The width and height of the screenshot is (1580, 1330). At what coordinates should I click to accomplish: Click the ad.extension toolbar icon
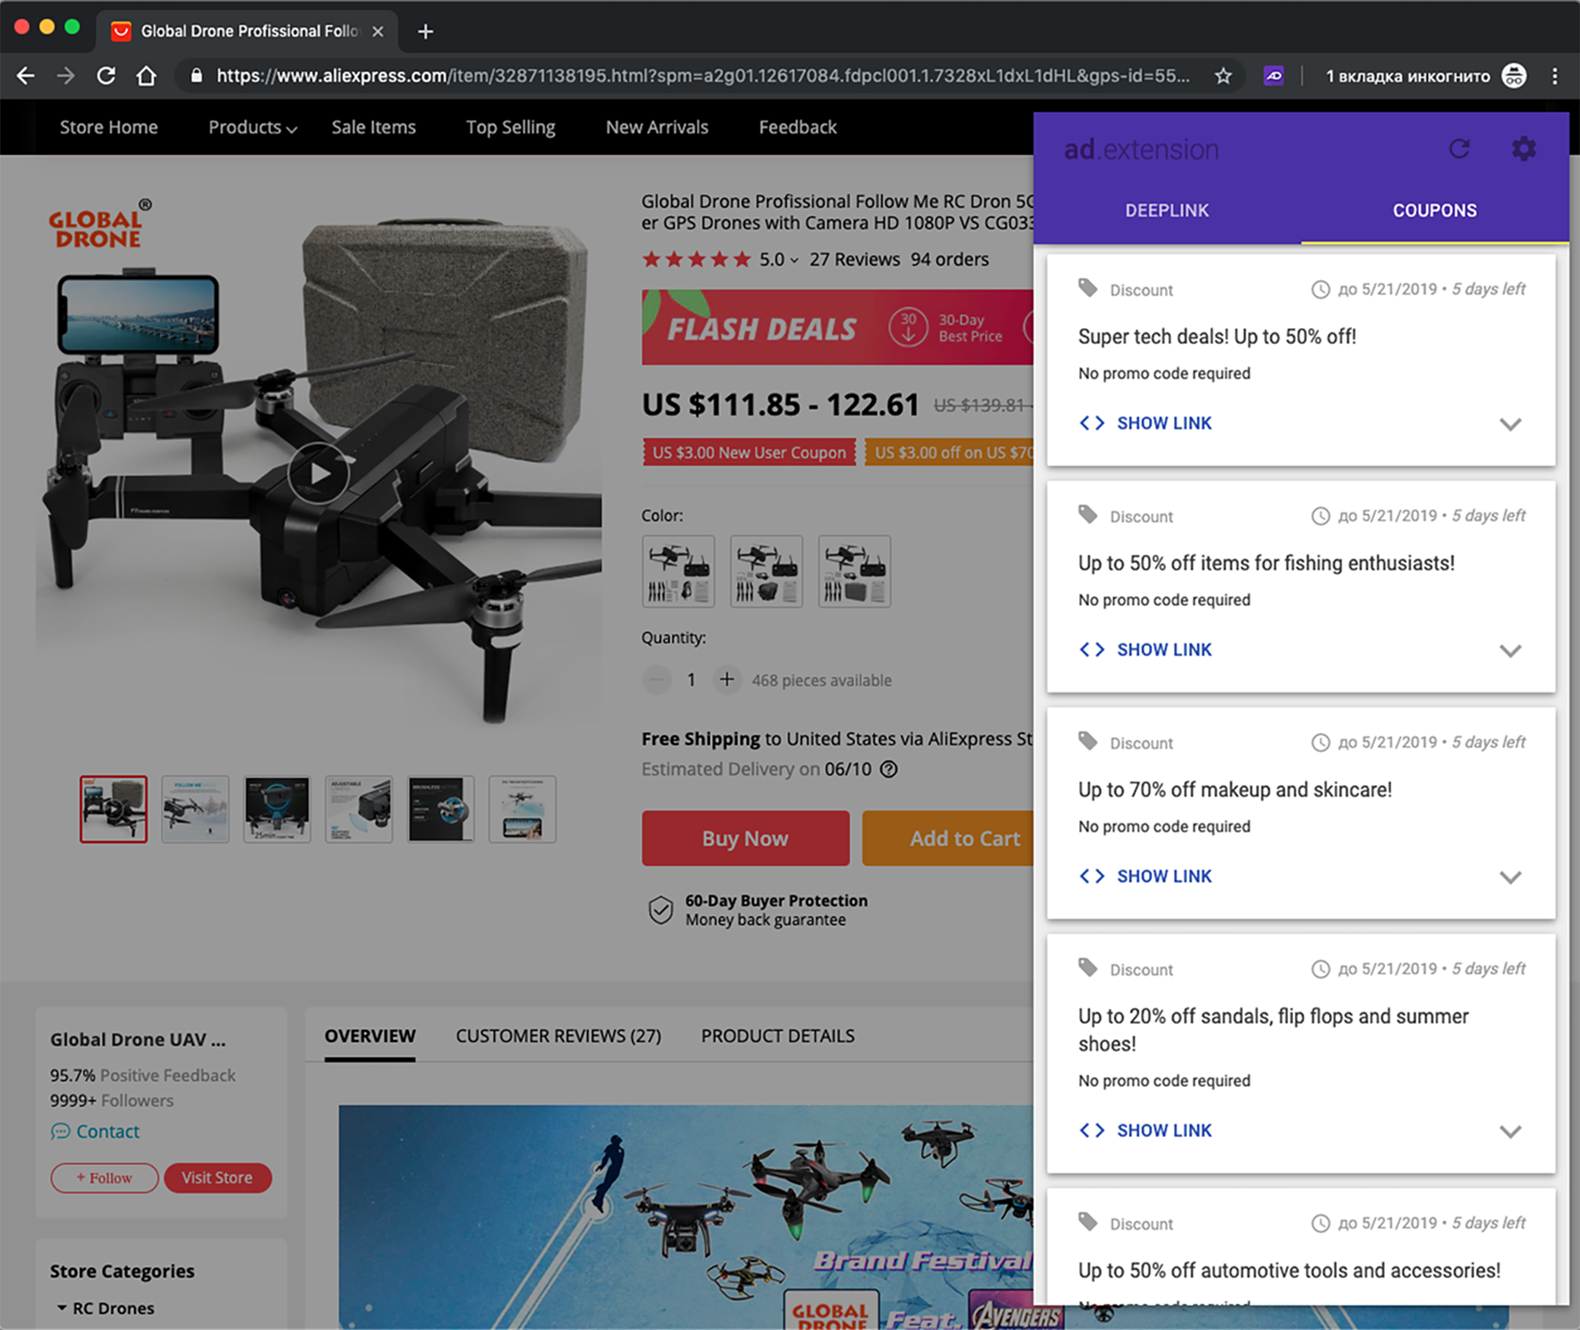[x=1273, y=76]
